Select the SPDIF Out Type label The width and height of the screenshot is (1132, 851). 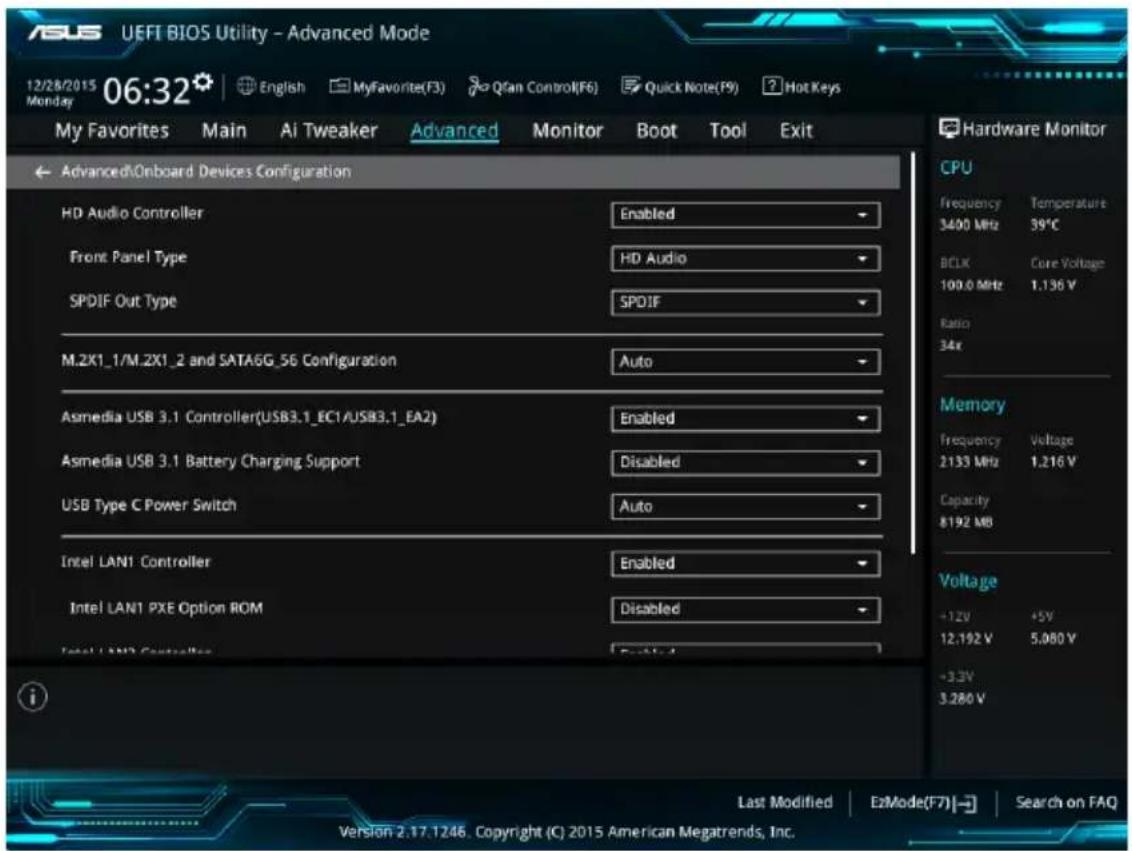point(123,301)
